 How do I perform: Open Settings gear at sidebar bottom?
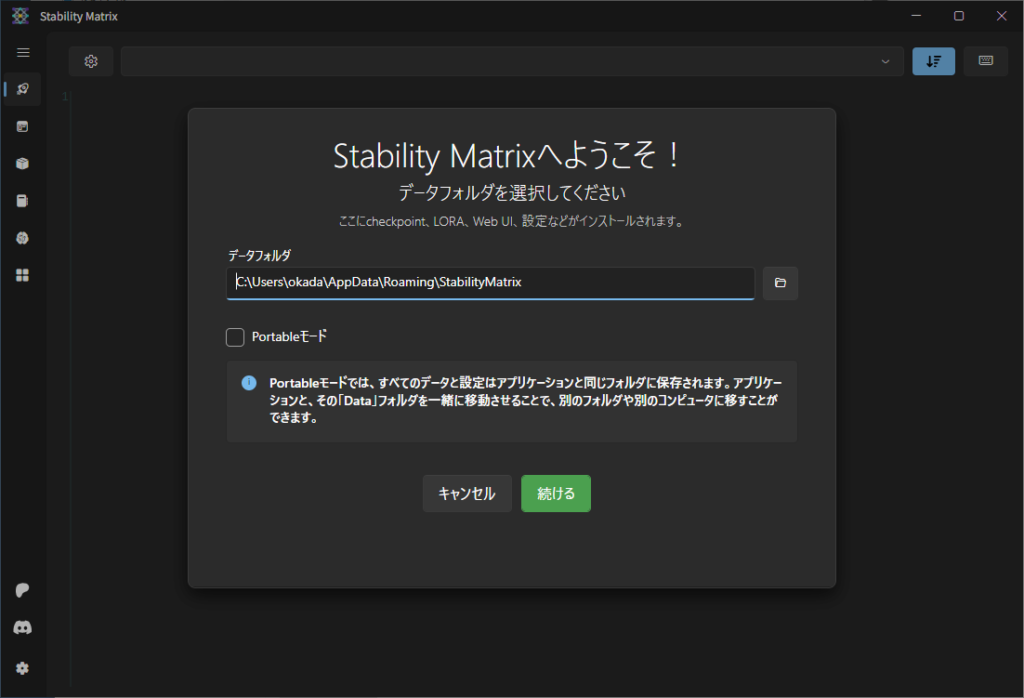[23, 668]
